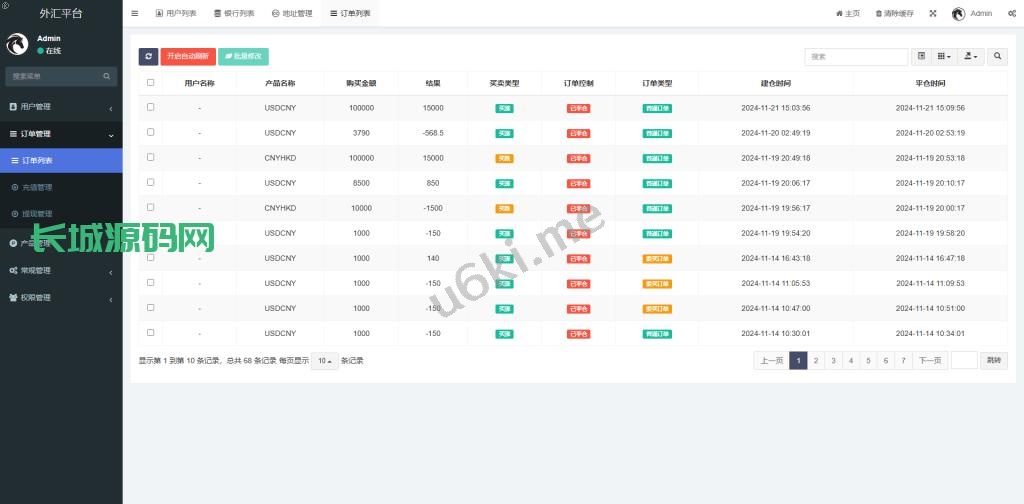Collapse sidebar with the hamburger icon
The height and width of the screenshot is (504, 1024).
pyautogui.click(x=135, y=14)
